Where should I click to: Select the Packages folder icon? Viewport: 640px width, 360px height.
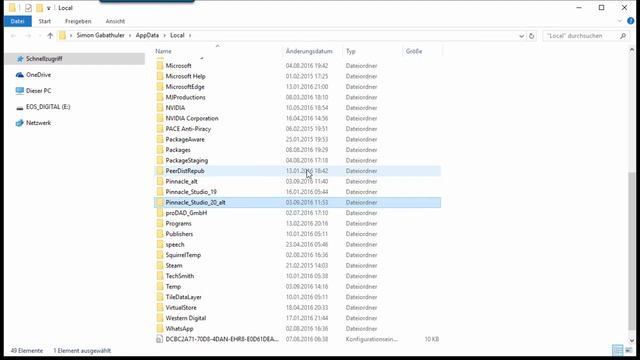[160, 150]
